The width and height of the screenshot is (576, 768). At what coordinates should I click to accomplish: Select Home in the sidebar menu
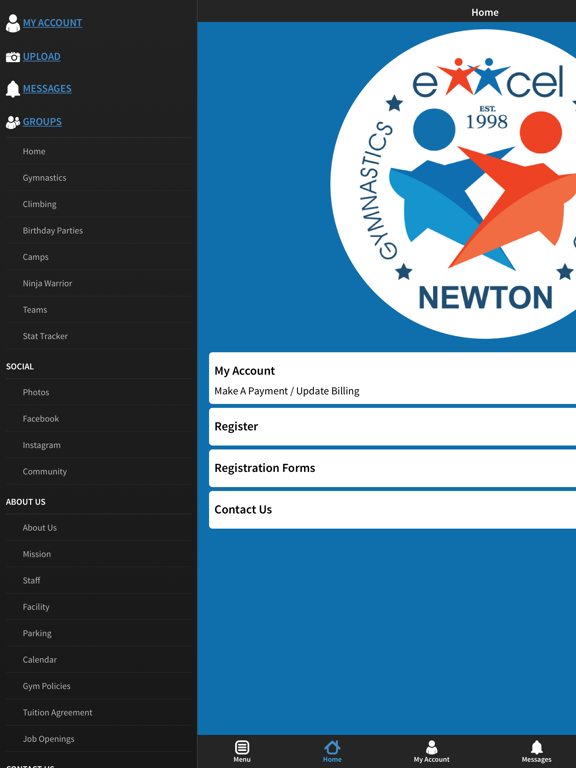(98, 151)
